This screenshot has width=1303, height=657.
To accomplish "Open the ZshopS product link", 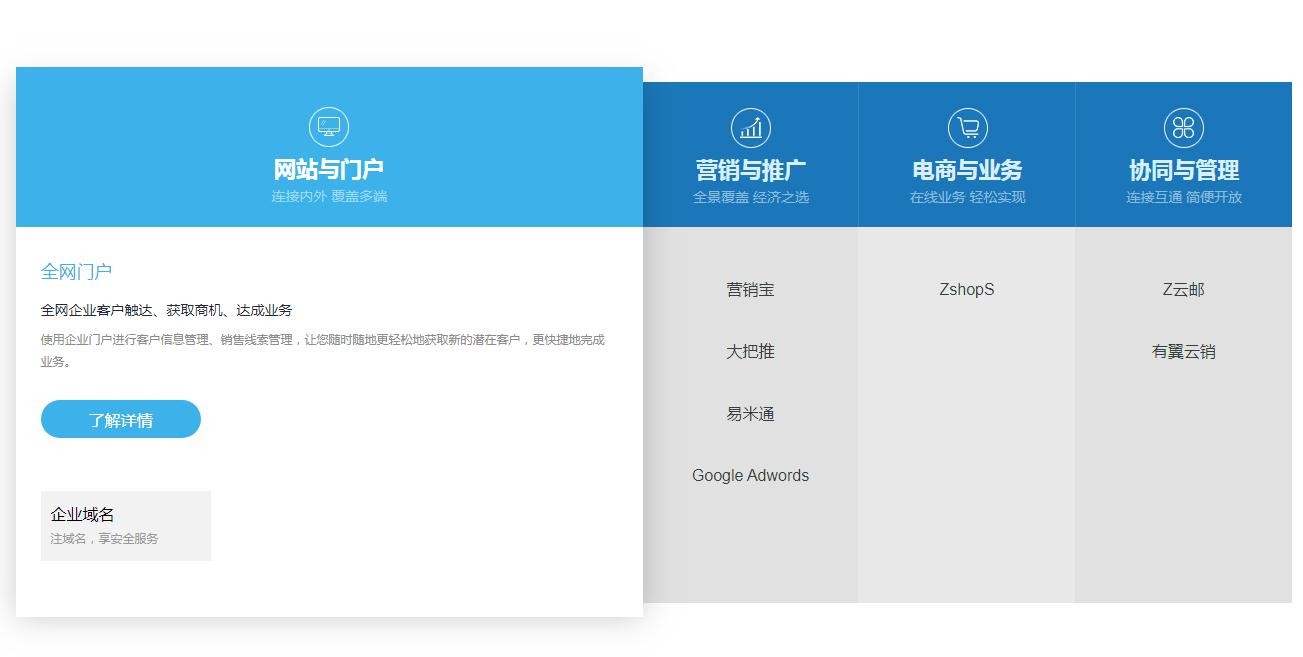I will (967, 290).
